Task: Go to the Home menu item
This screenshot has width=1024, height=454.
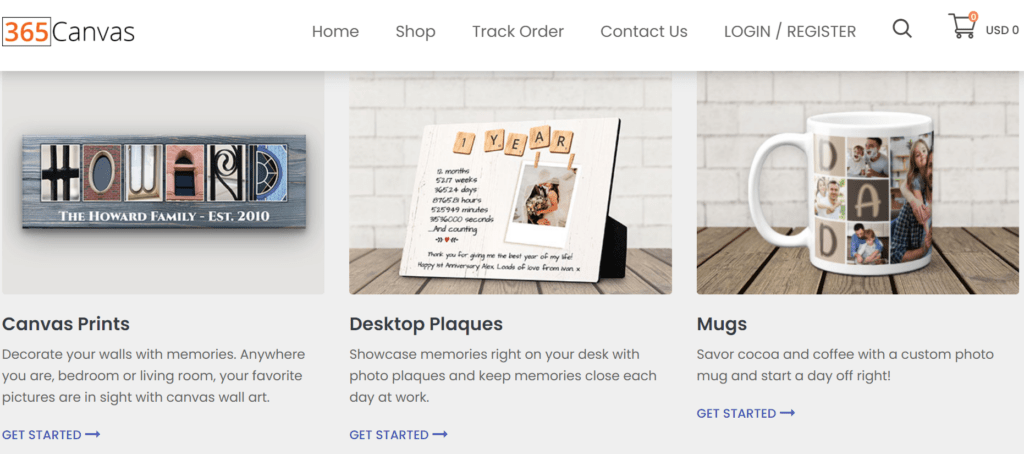Action: pyautogui.click(x=335, y=31)
